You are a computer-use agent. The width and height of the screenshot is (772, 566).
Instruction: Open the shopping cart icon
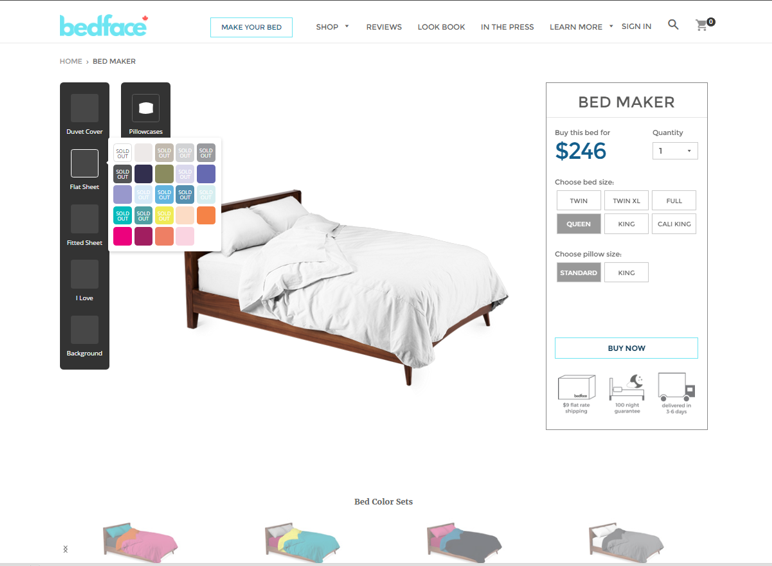tap(705, 25)
